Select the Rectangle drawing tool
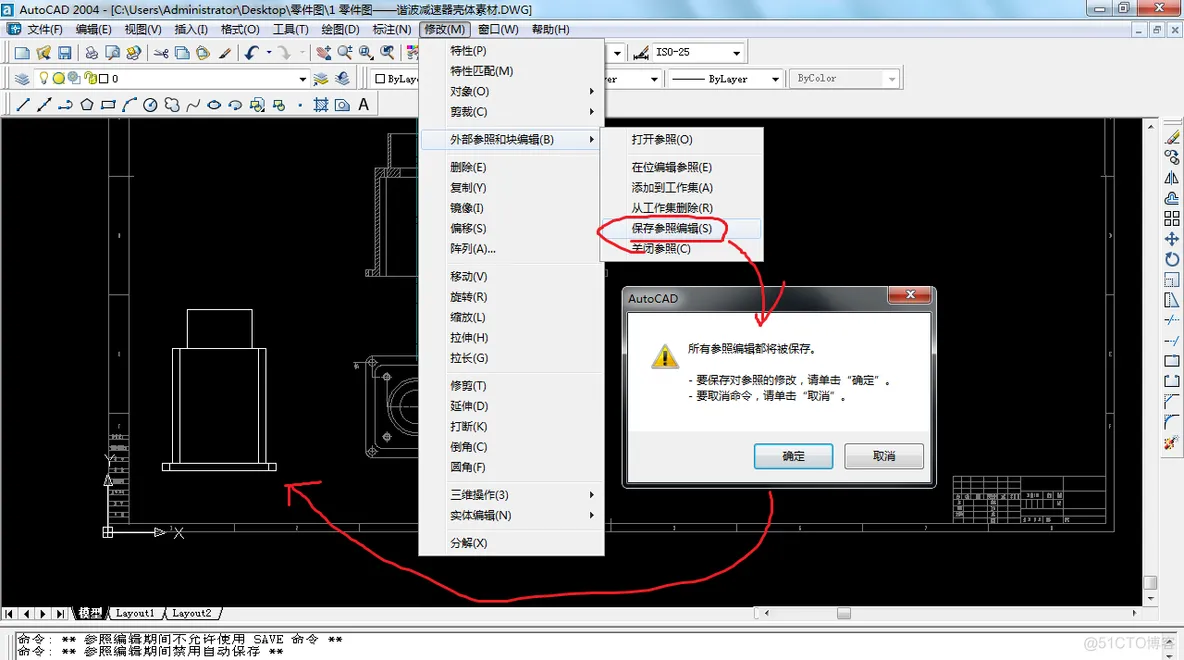The image size is (1184, 660). (x=108, y=105)
